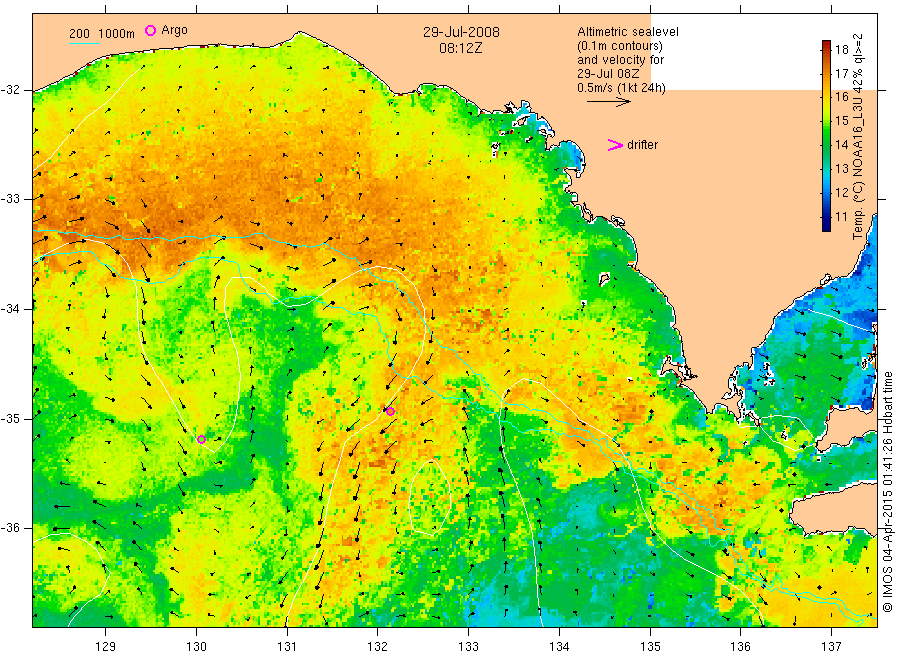The height and width of the screenshot is (660, 900).
Task: Click the IMOS copyright timestamp text
Action: 887,491
